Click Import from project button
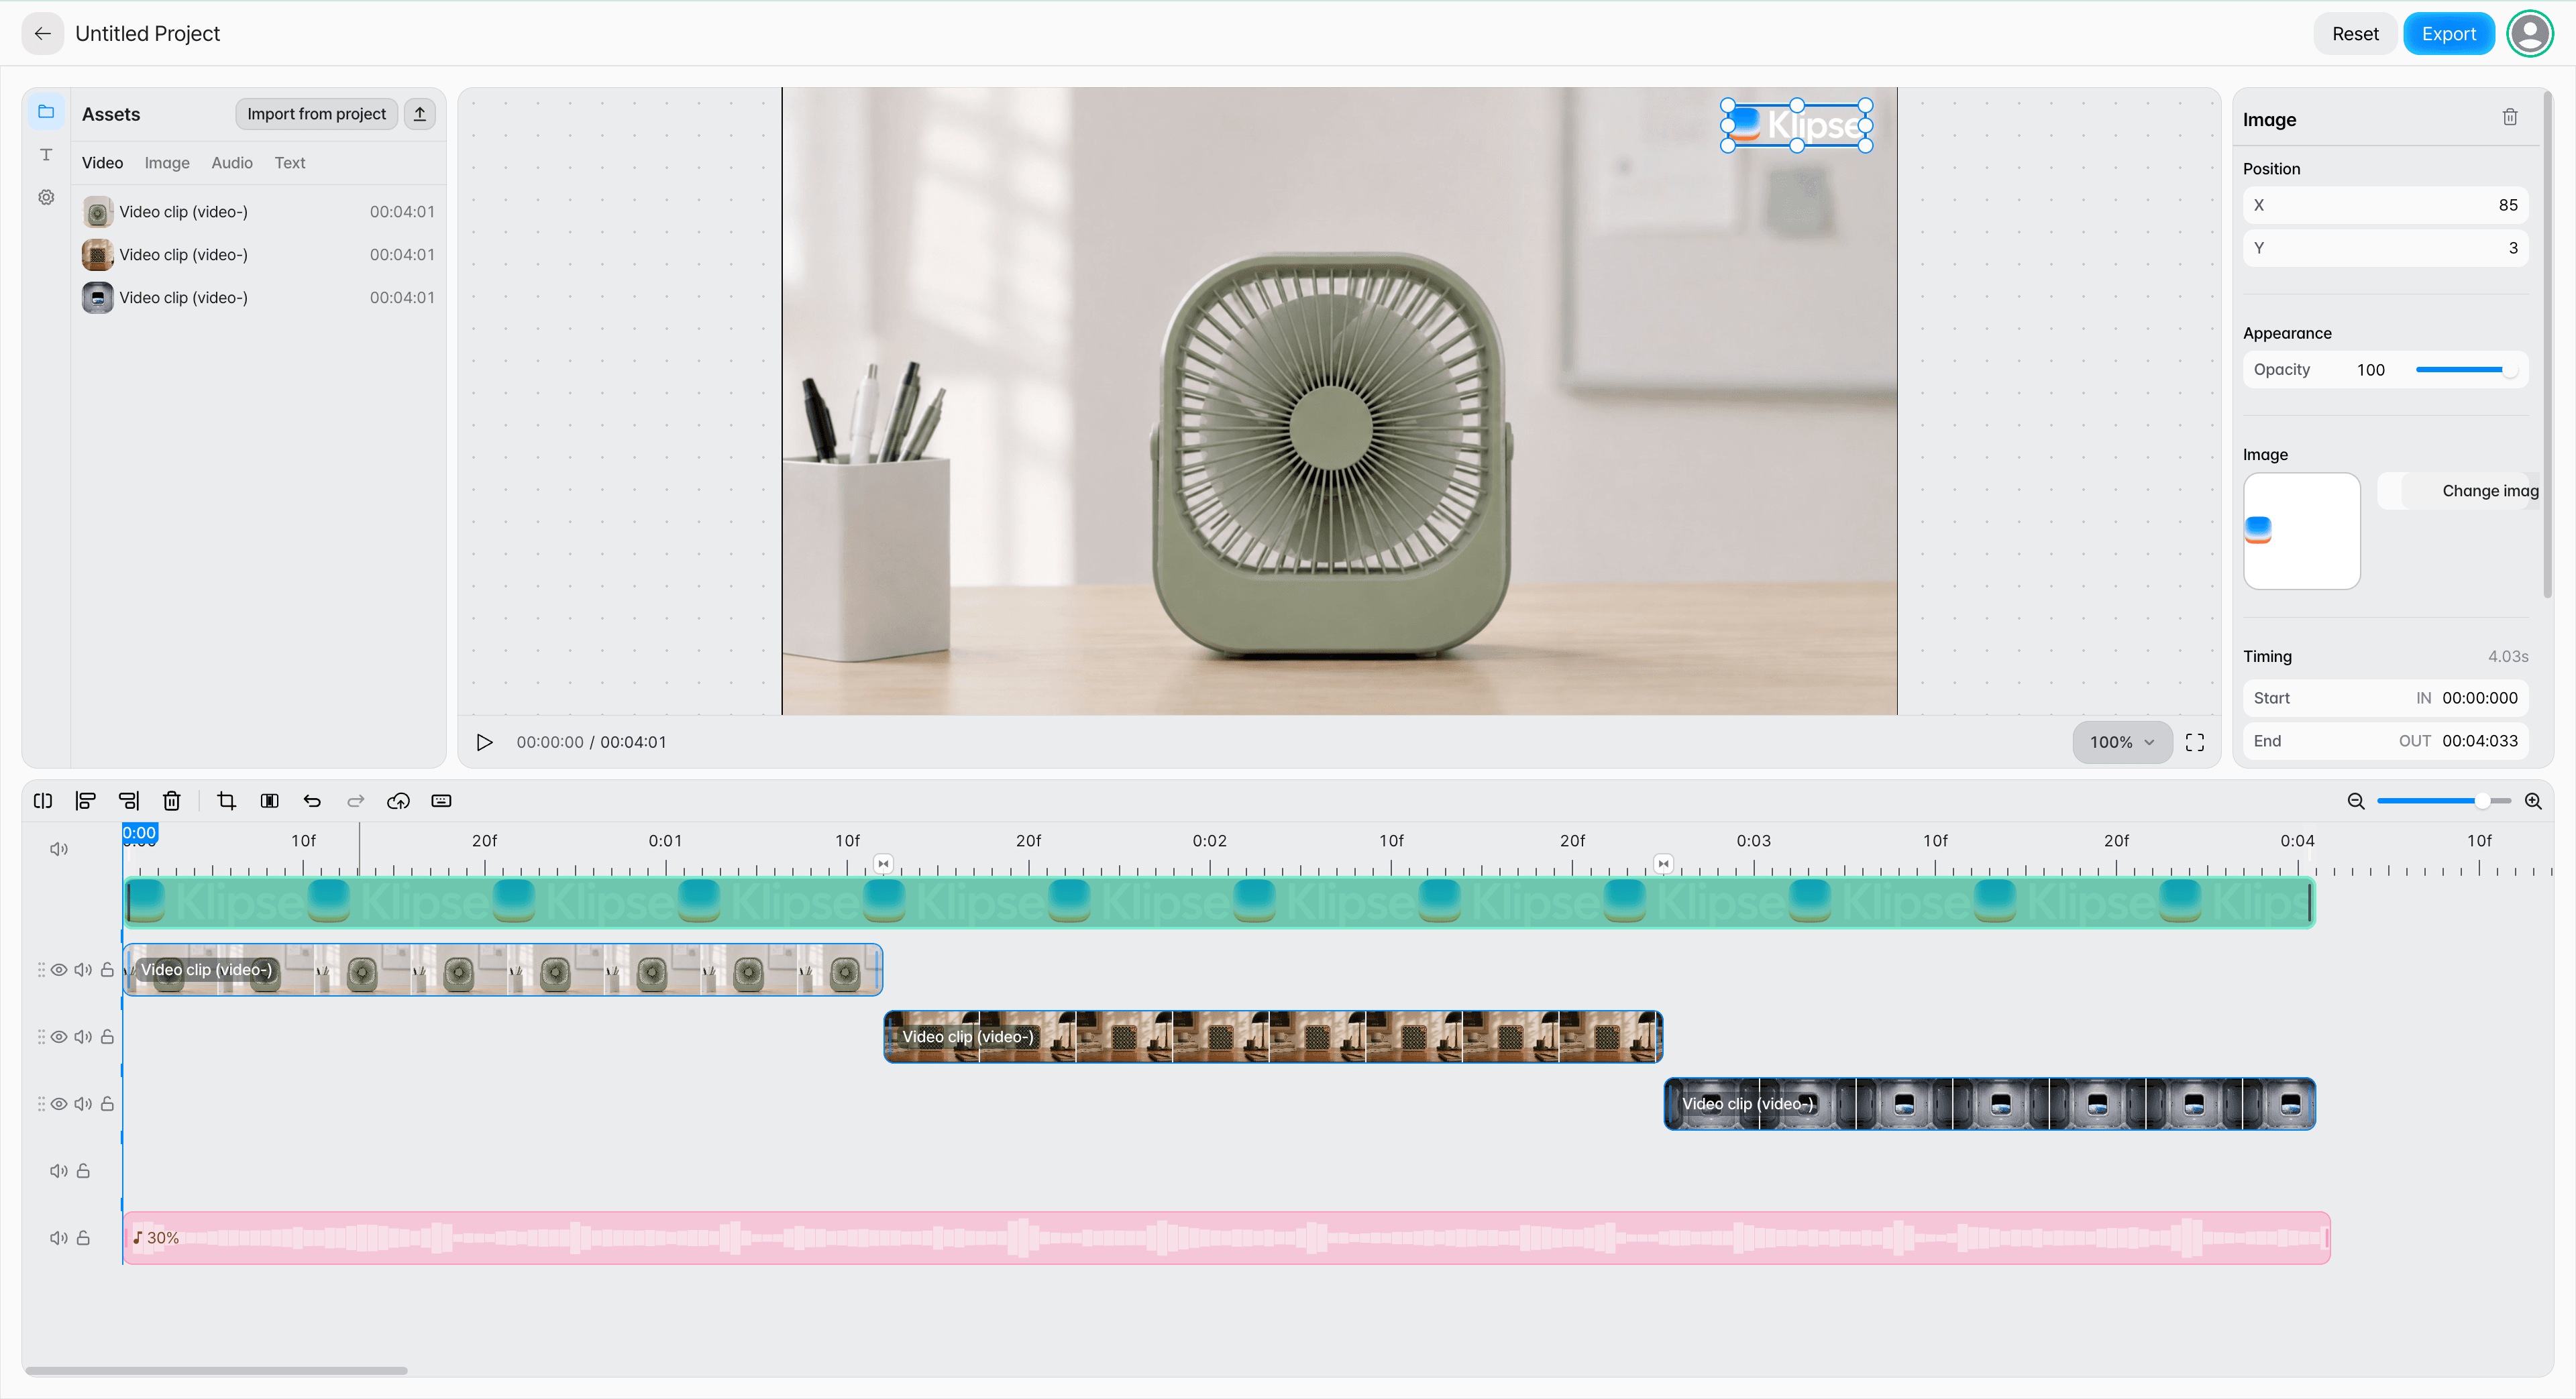Image resolution: width=2576 pixels, height=1399 pixels. pos(316,114)
